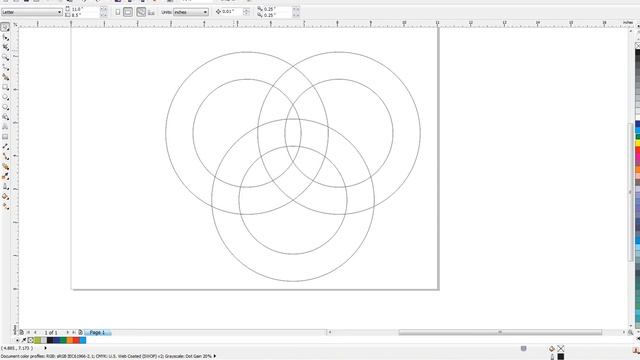Image resolution: width=640 pixels, height=360 pixels.
Task: Select the Rectangle tool
Action: coord(5,87)
